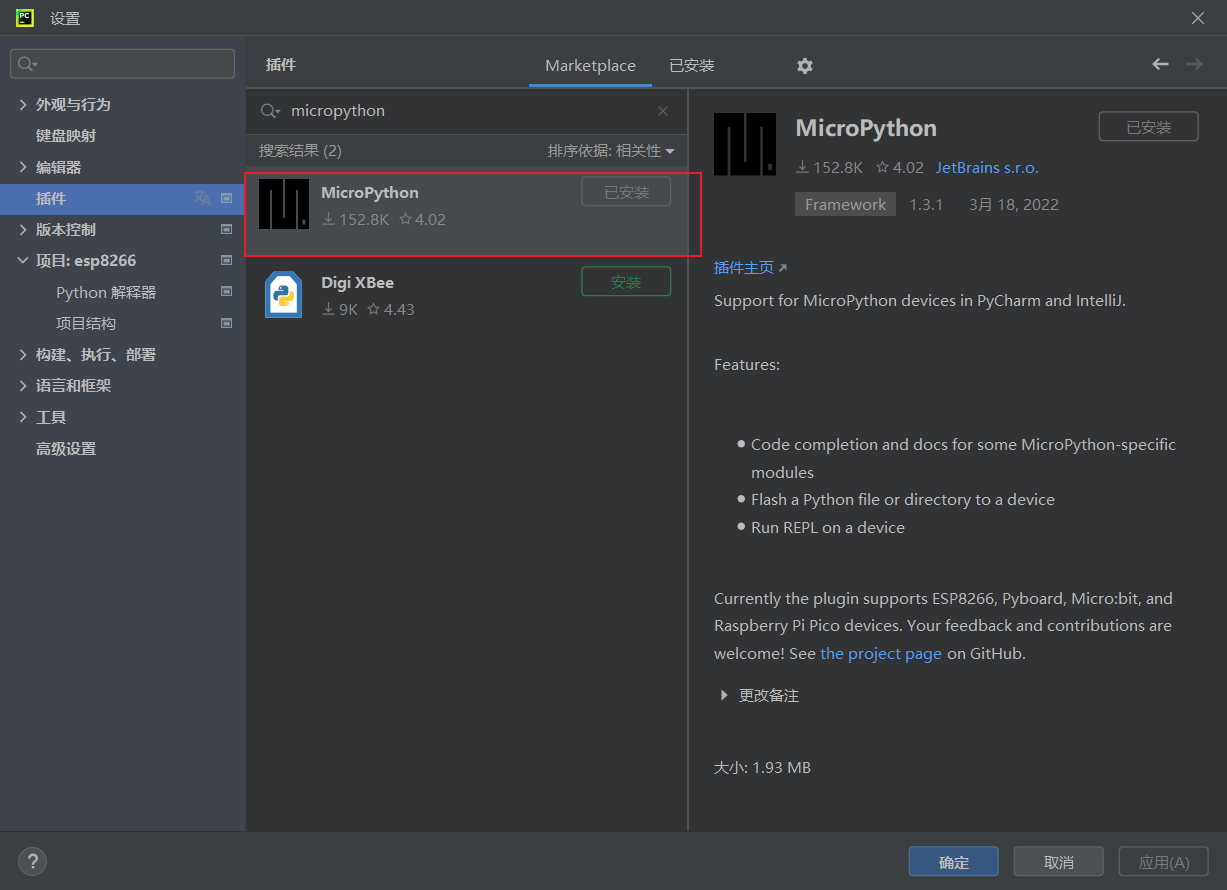Click the 取消 button
This screenshot has height=890, width=1227.
(x=1058, y=862)
